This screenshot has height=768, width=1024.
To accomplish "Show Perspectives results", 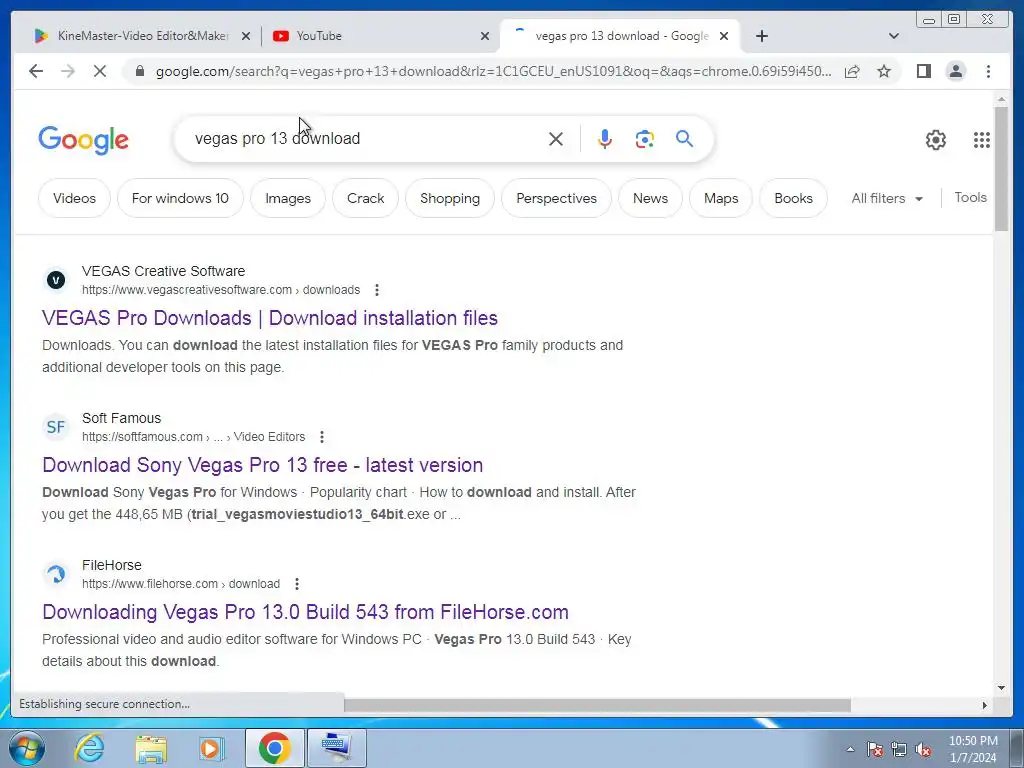I will (x=556, y=199).
